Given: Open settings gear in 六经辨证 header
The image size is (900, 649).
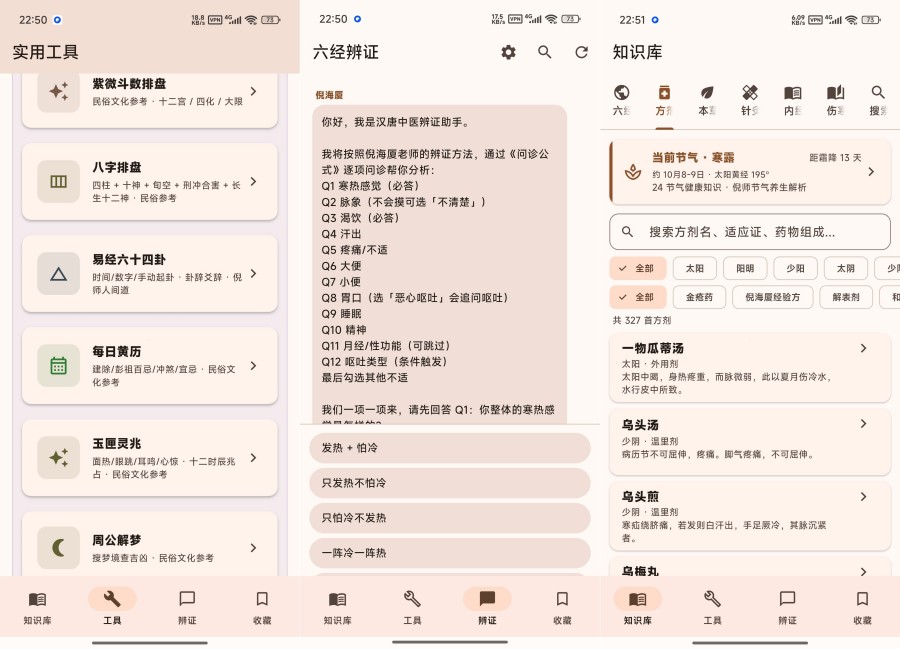Looking at the screenshot, I should click(x=508, y=52).
